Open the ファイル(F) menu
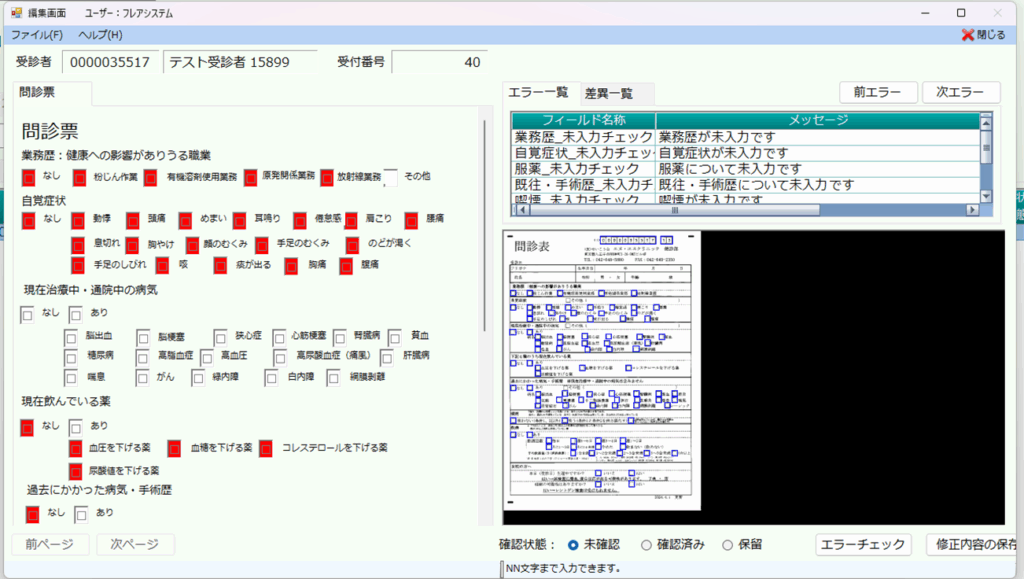 tap(37, 35)
